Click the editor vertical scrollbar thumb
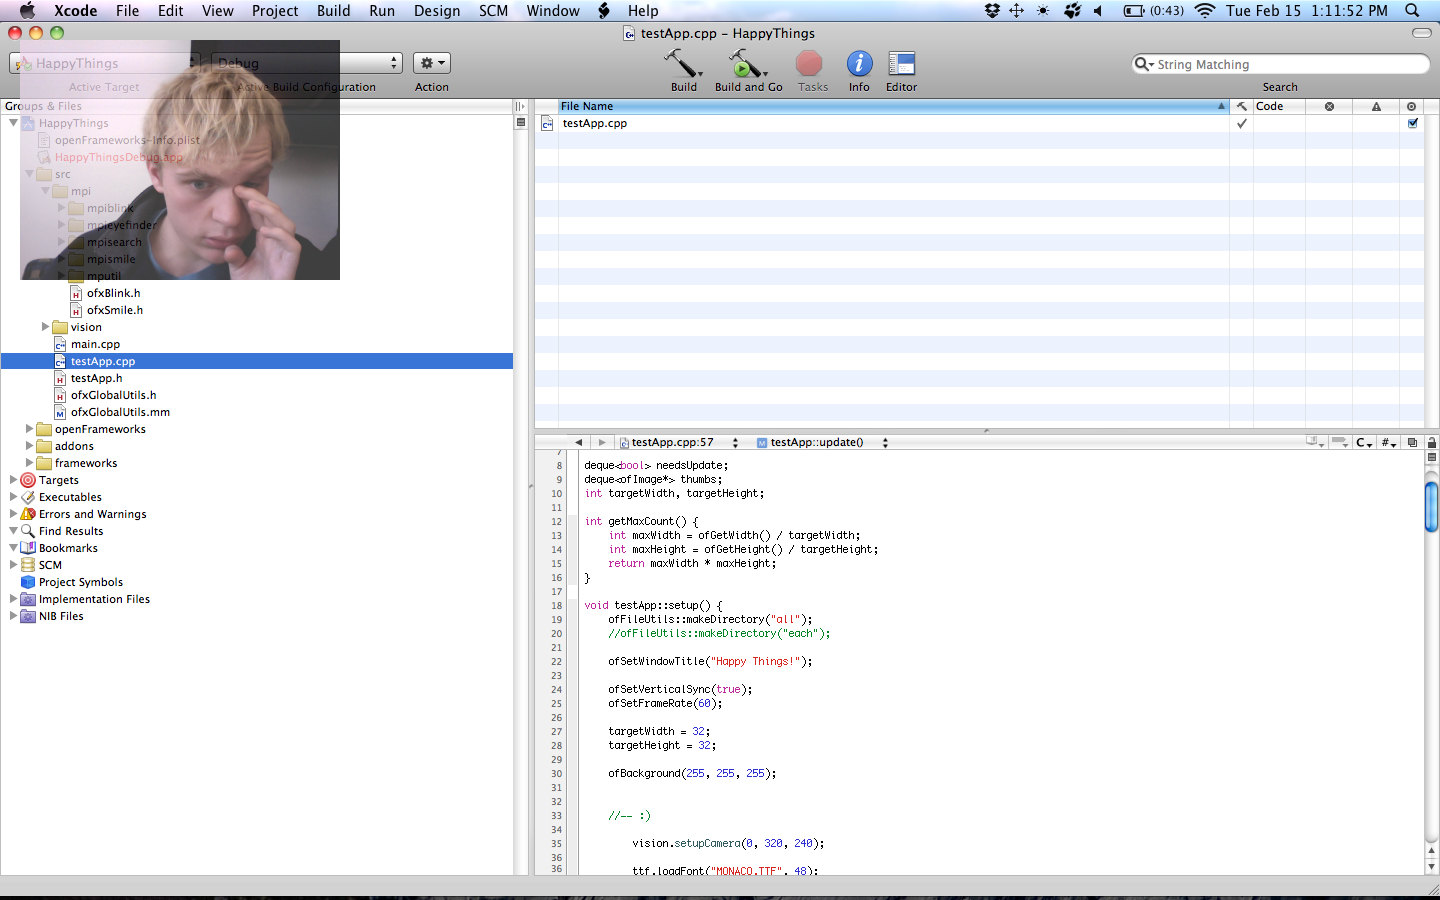 (x=1431, y=506)
